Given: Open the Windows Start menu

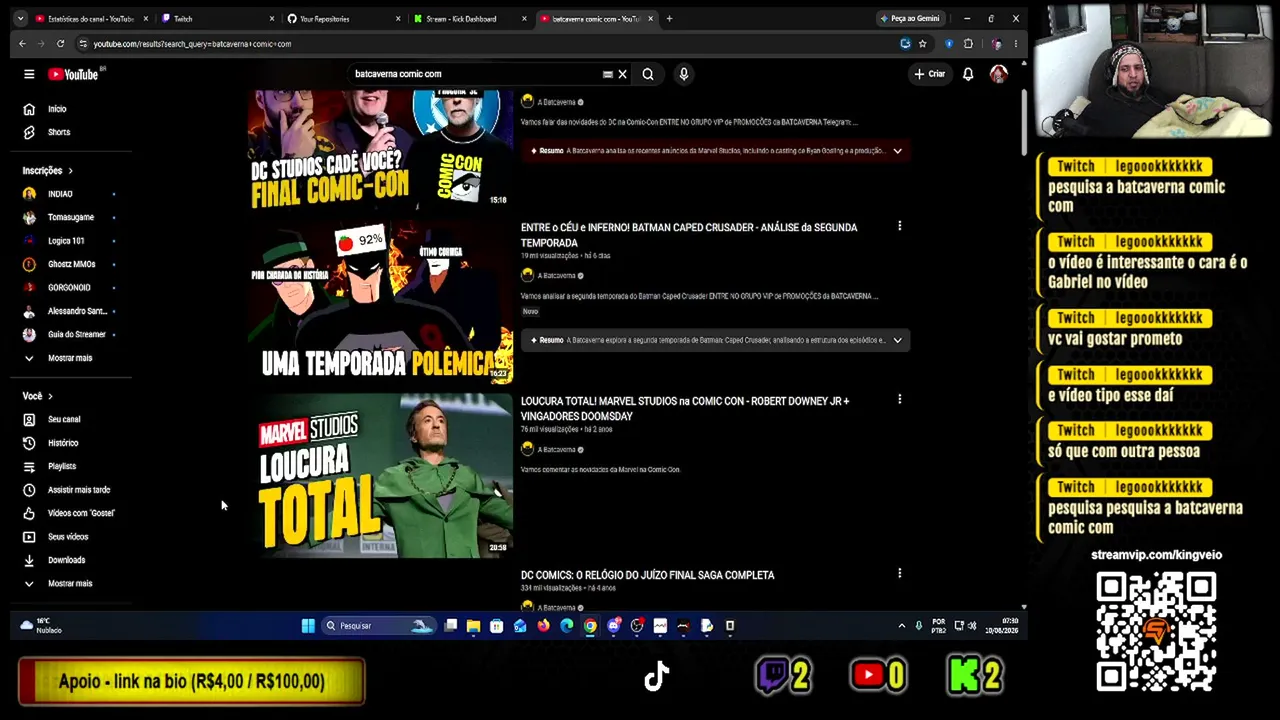Looking at the screenshot, I should tap(308, 626).
